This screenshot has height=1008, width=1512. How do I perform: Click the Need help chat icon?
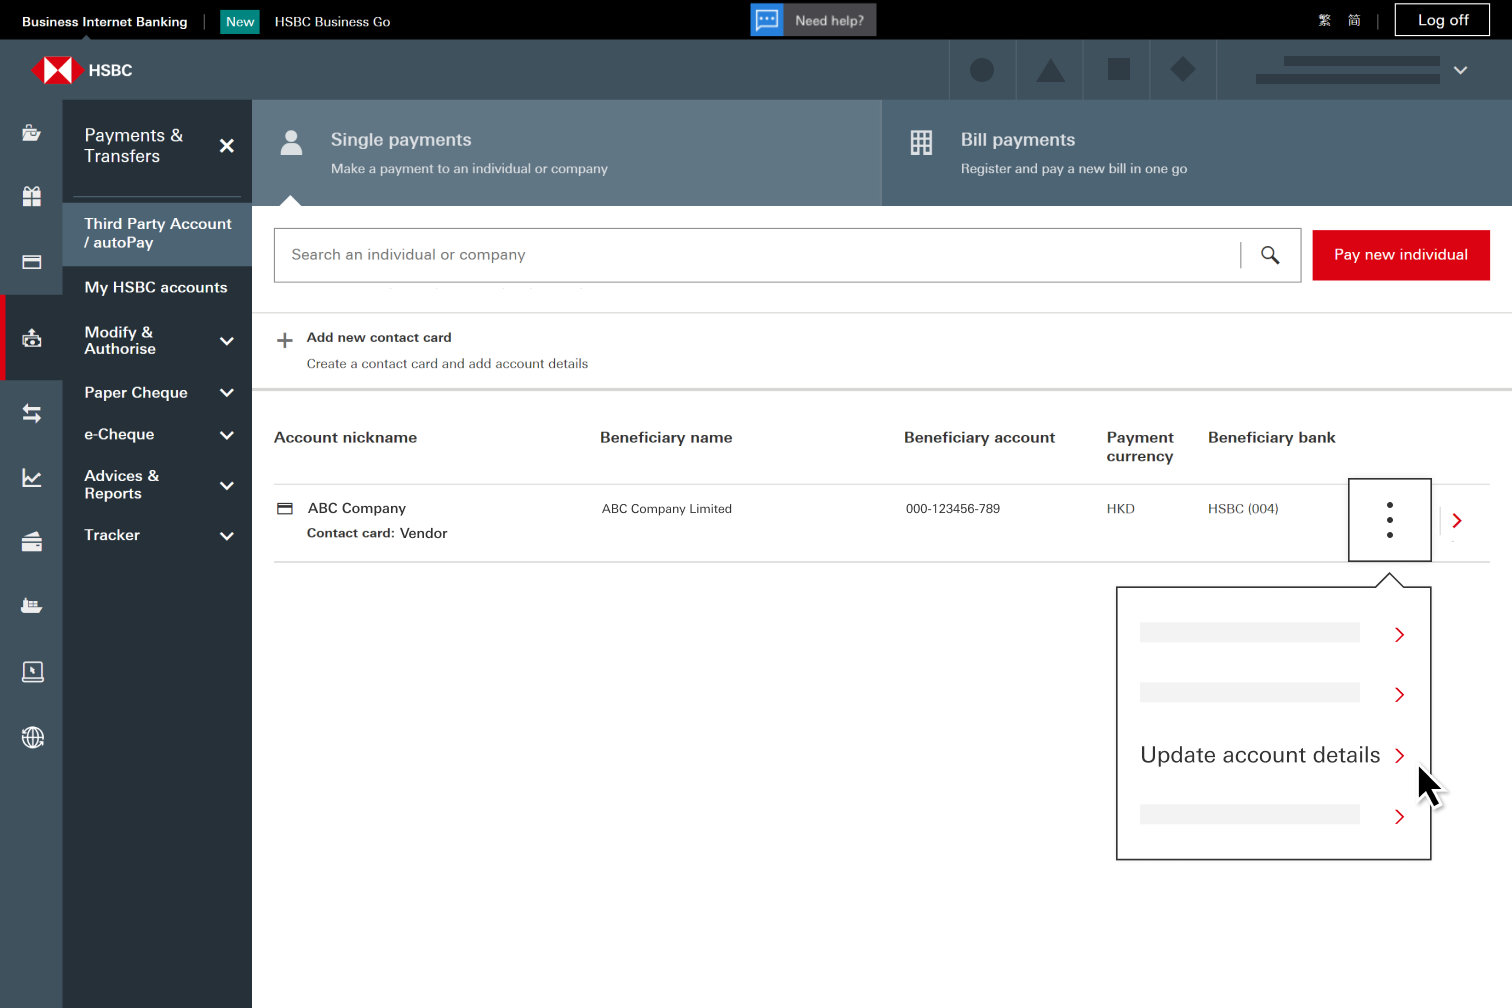coord(767,20)
